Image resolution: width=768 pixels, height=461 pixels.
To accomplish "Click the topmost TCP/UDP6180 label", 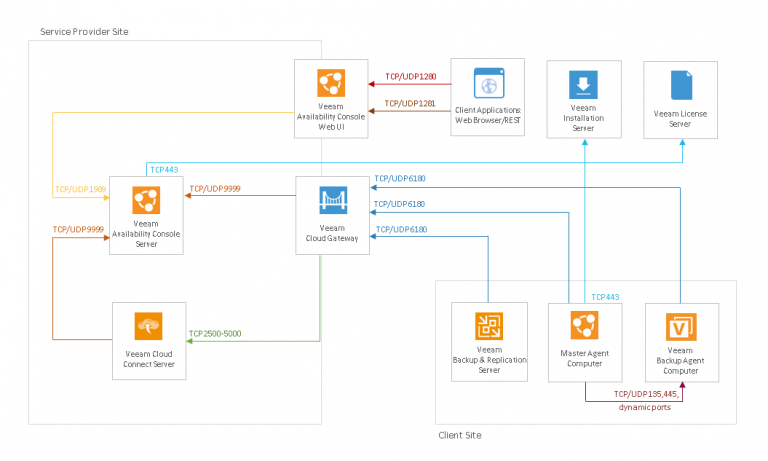I will click(x=400, y=178).
